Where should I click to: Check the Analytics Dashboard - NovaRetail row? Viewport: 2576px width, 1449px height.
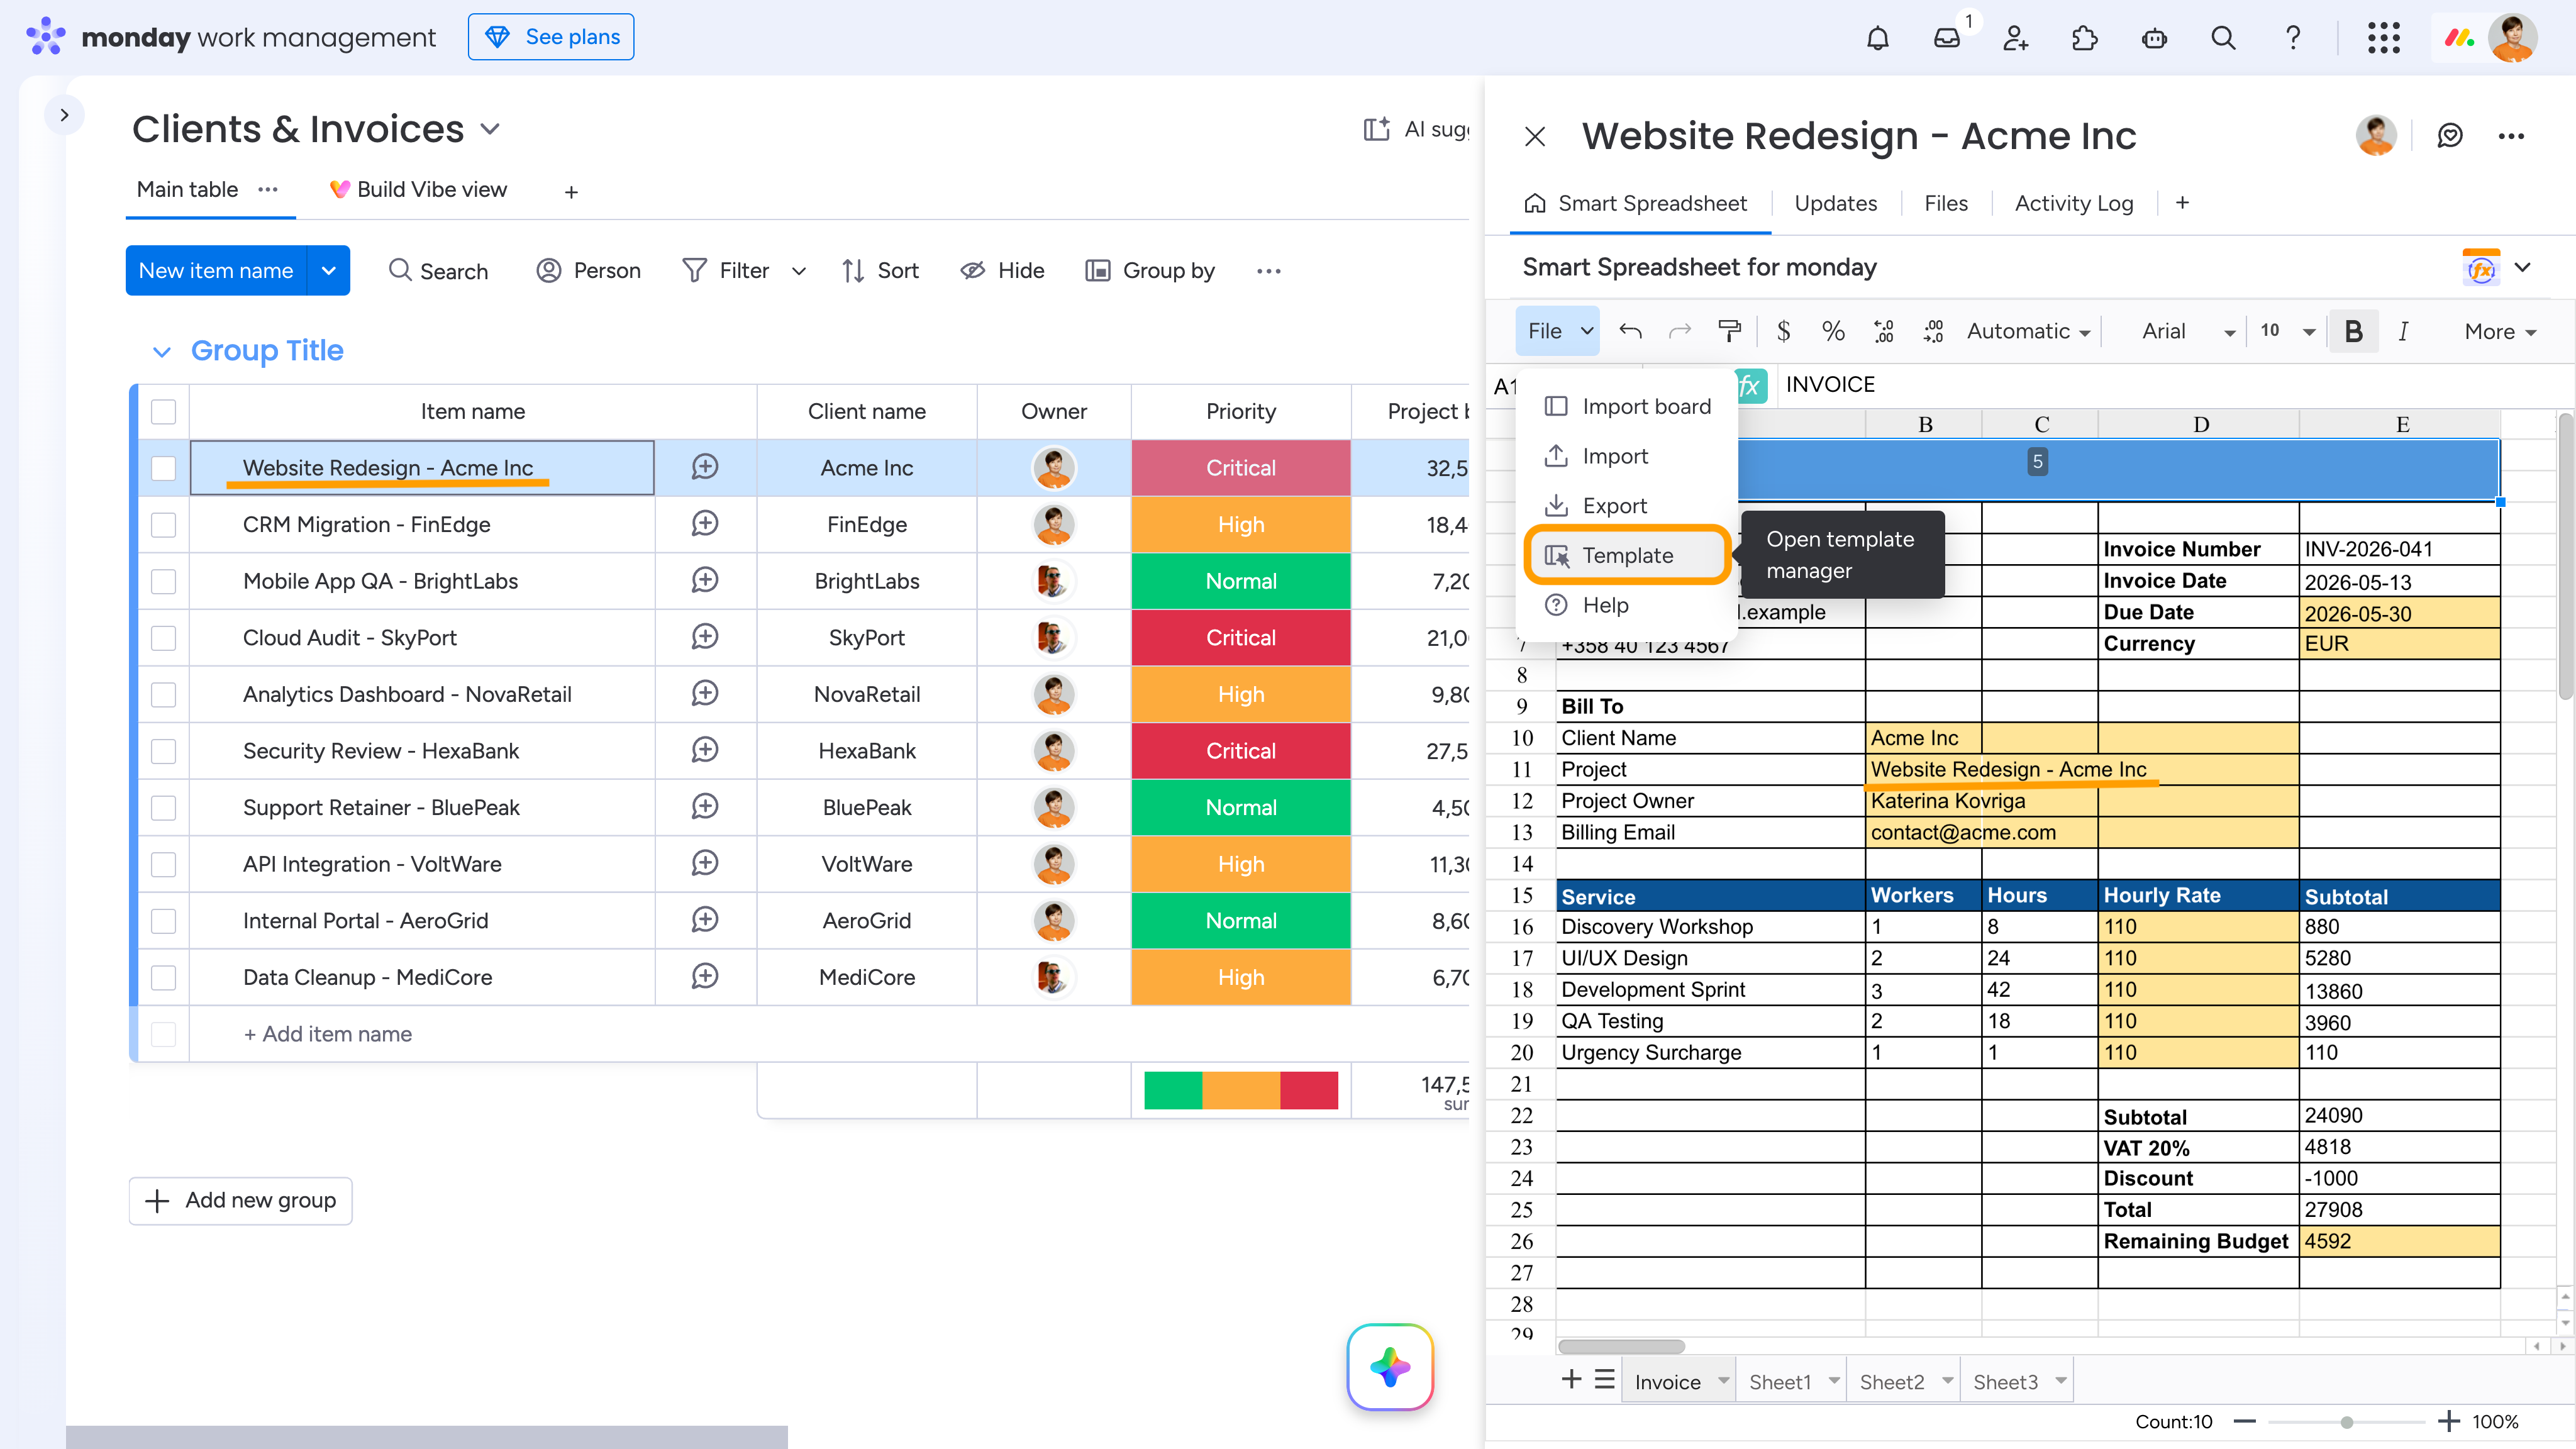pyautogui.click(x=163, y=694)
